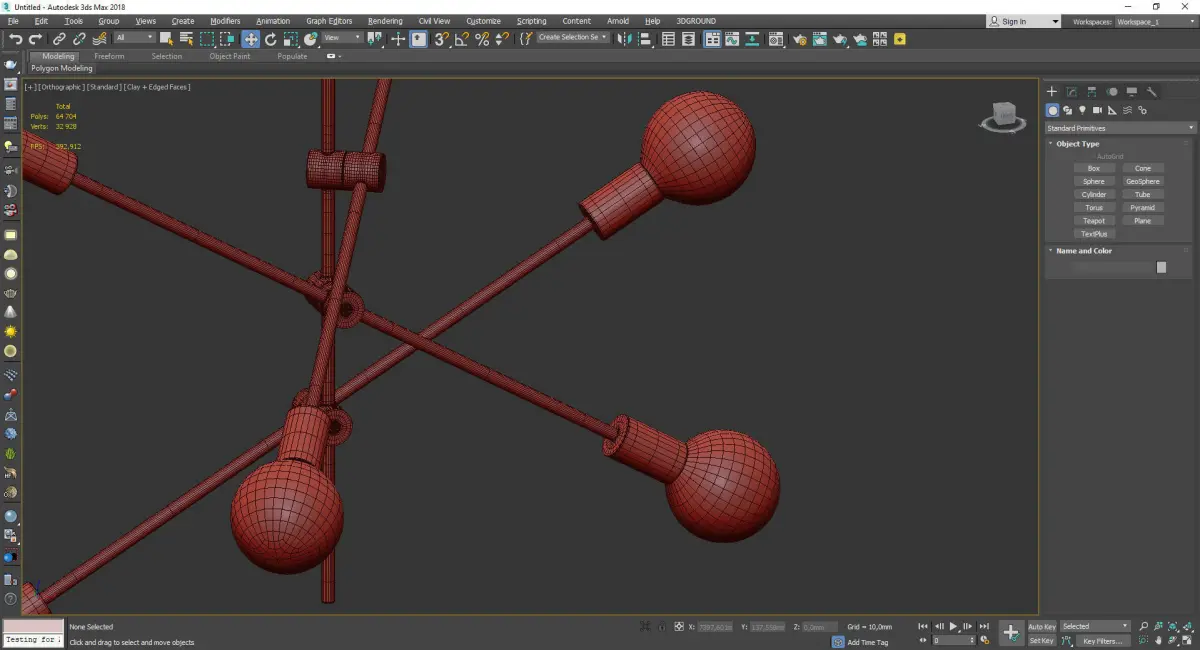Open Select by Name list
The width and height of the screenshot is (1200, 650).
tap(186, 38)
